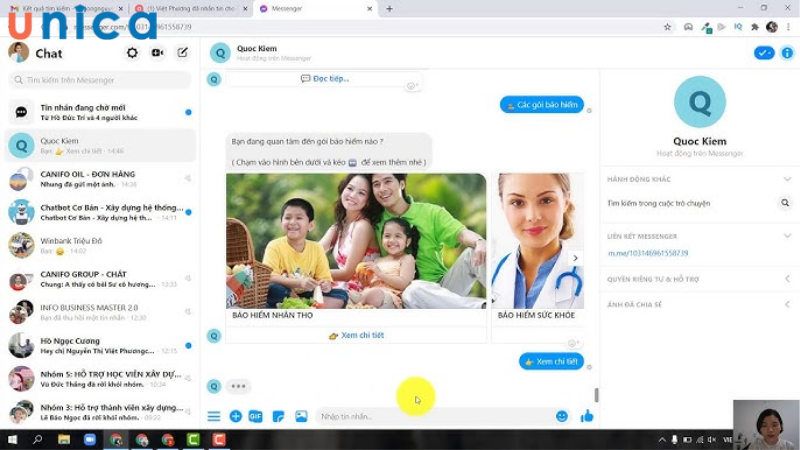Viewport: 800px width, 450px height.
Task: Open Winbank Triệu Đô conversation
Action: pyautogui.click(x=100, y=245)
